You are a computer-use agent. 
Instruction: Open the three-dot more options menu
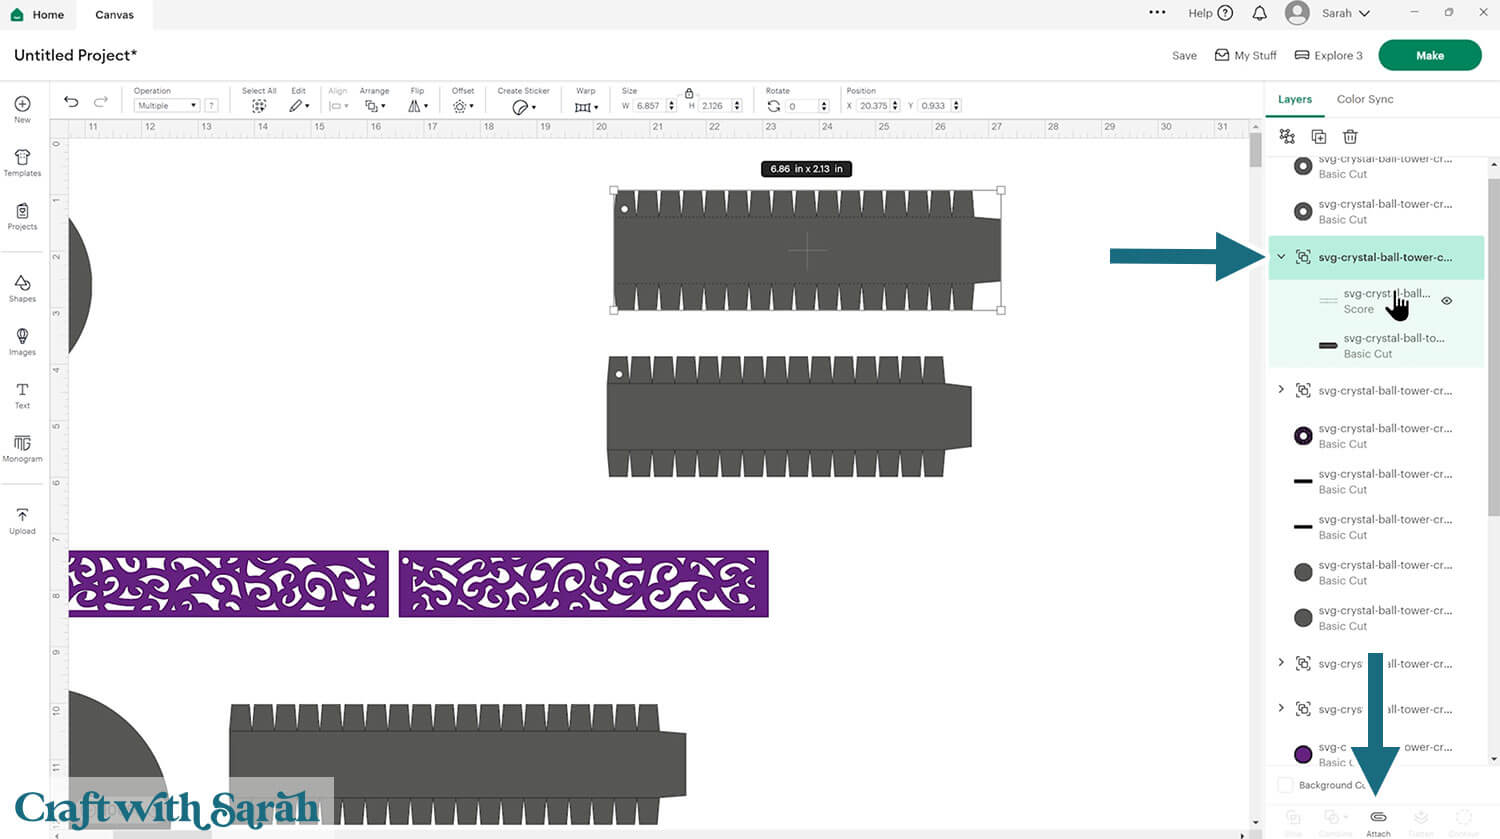(x=1157, y=13)
